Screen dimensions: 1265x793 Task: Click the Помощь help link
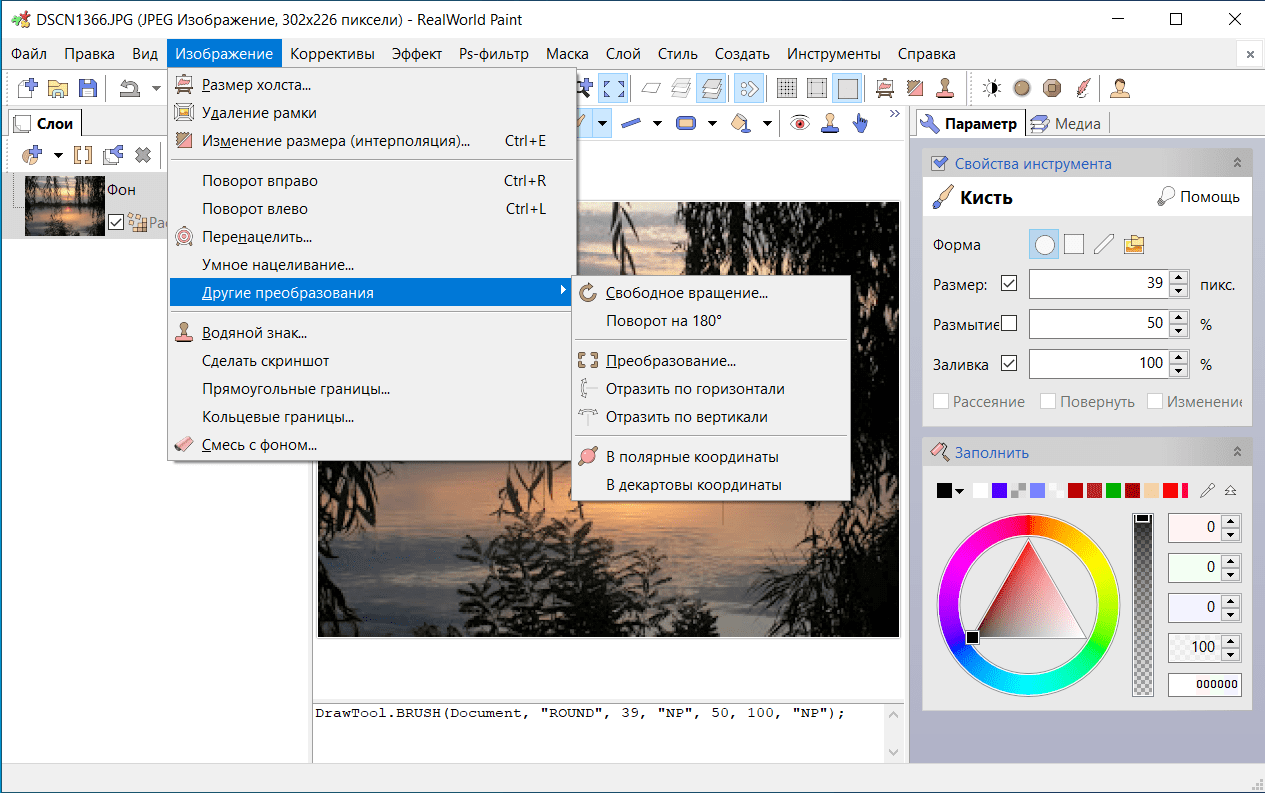click(x=1198, y=197)
